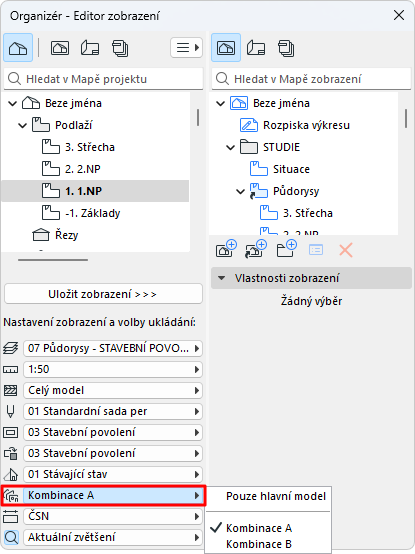Click the red delete X icon
415x554 pixels.
pyautogui.click(x=346, y=250)
